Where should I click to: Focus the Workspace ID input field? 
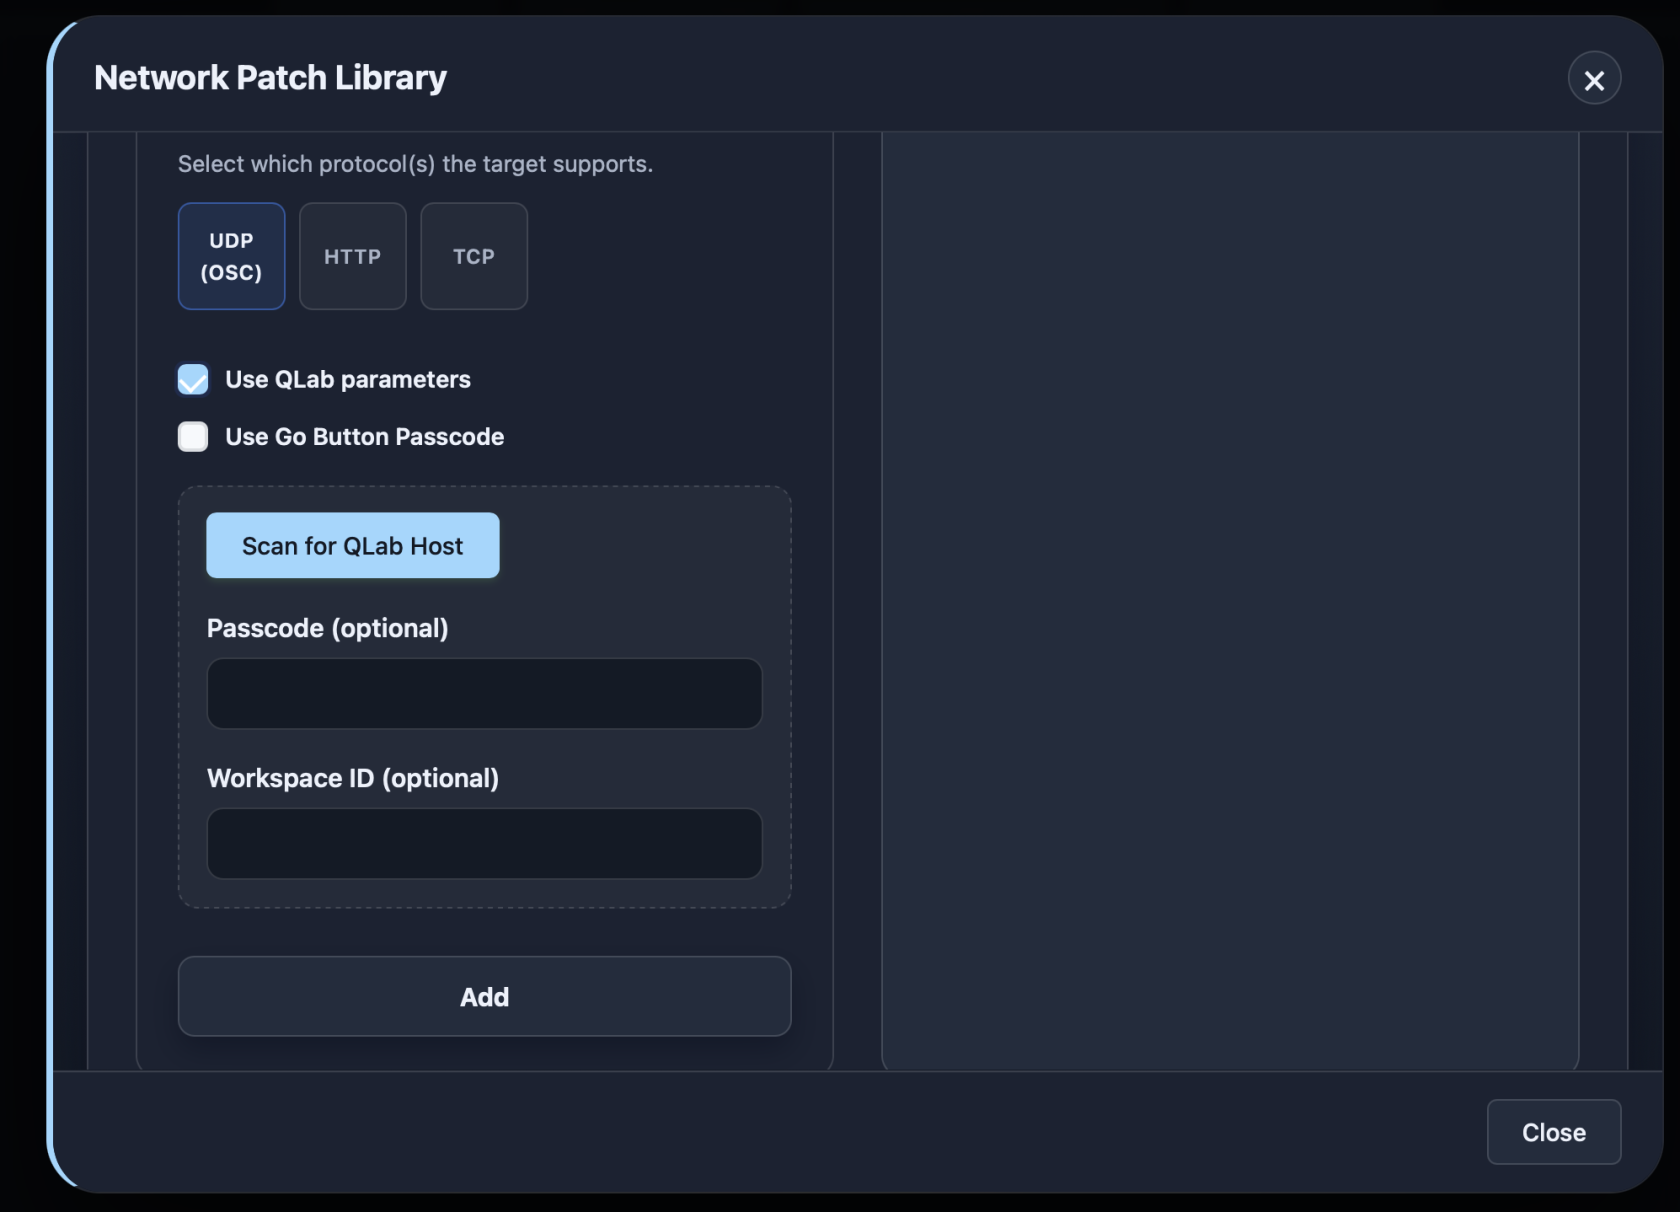pos(484,844)
